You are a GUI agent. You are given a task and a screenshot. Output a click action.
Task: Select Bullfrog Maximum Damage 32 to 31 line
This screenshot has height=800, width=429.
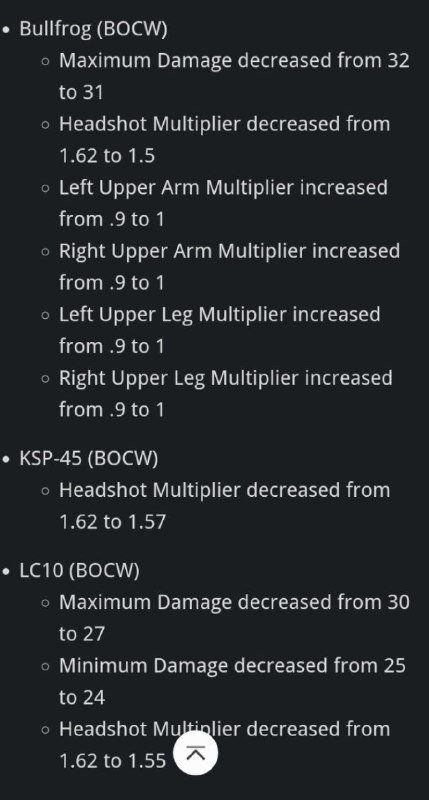tap(234, 76)
